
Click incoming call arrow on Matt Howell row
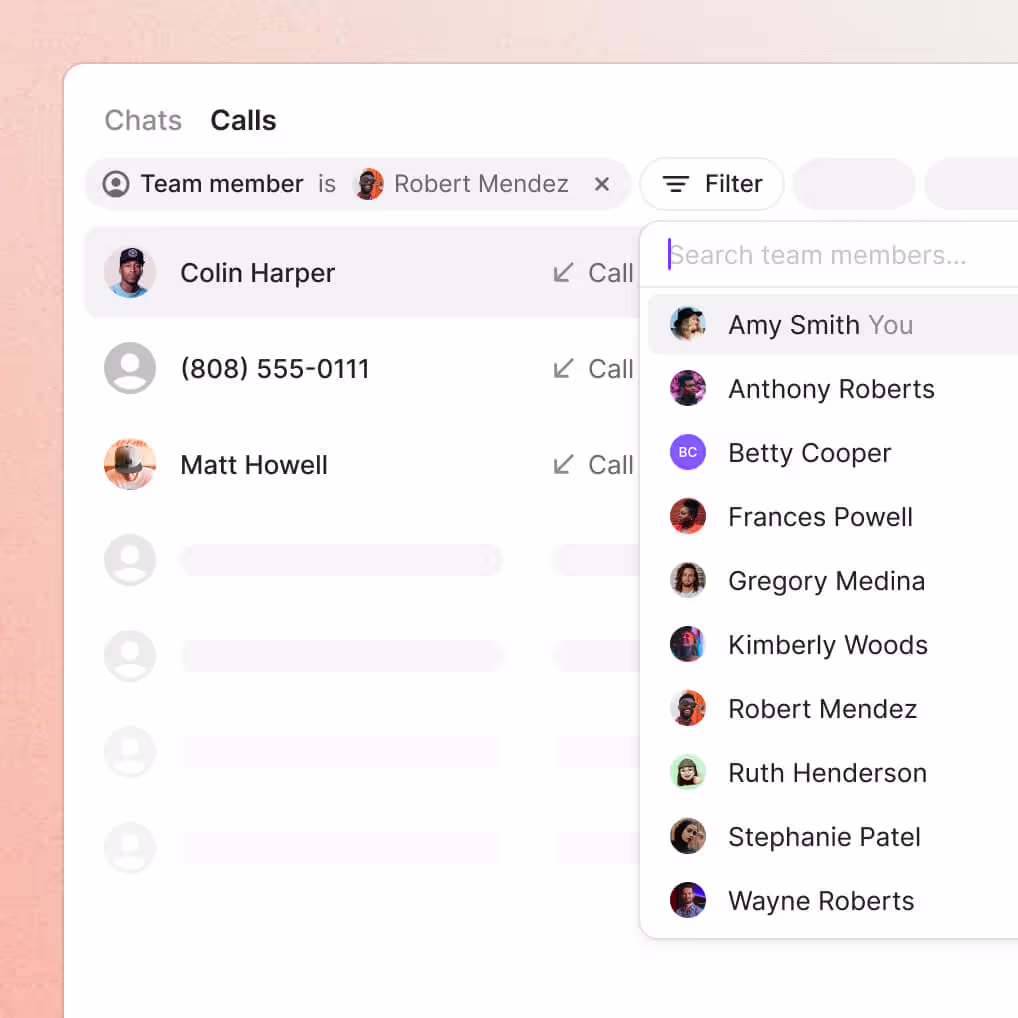[x=564, y=465]
